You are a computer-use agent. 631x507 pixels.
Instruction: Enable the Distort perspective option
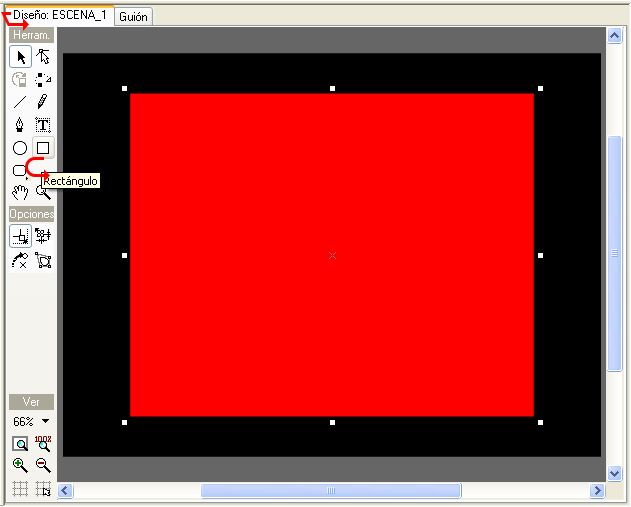[x=43, y=260]
